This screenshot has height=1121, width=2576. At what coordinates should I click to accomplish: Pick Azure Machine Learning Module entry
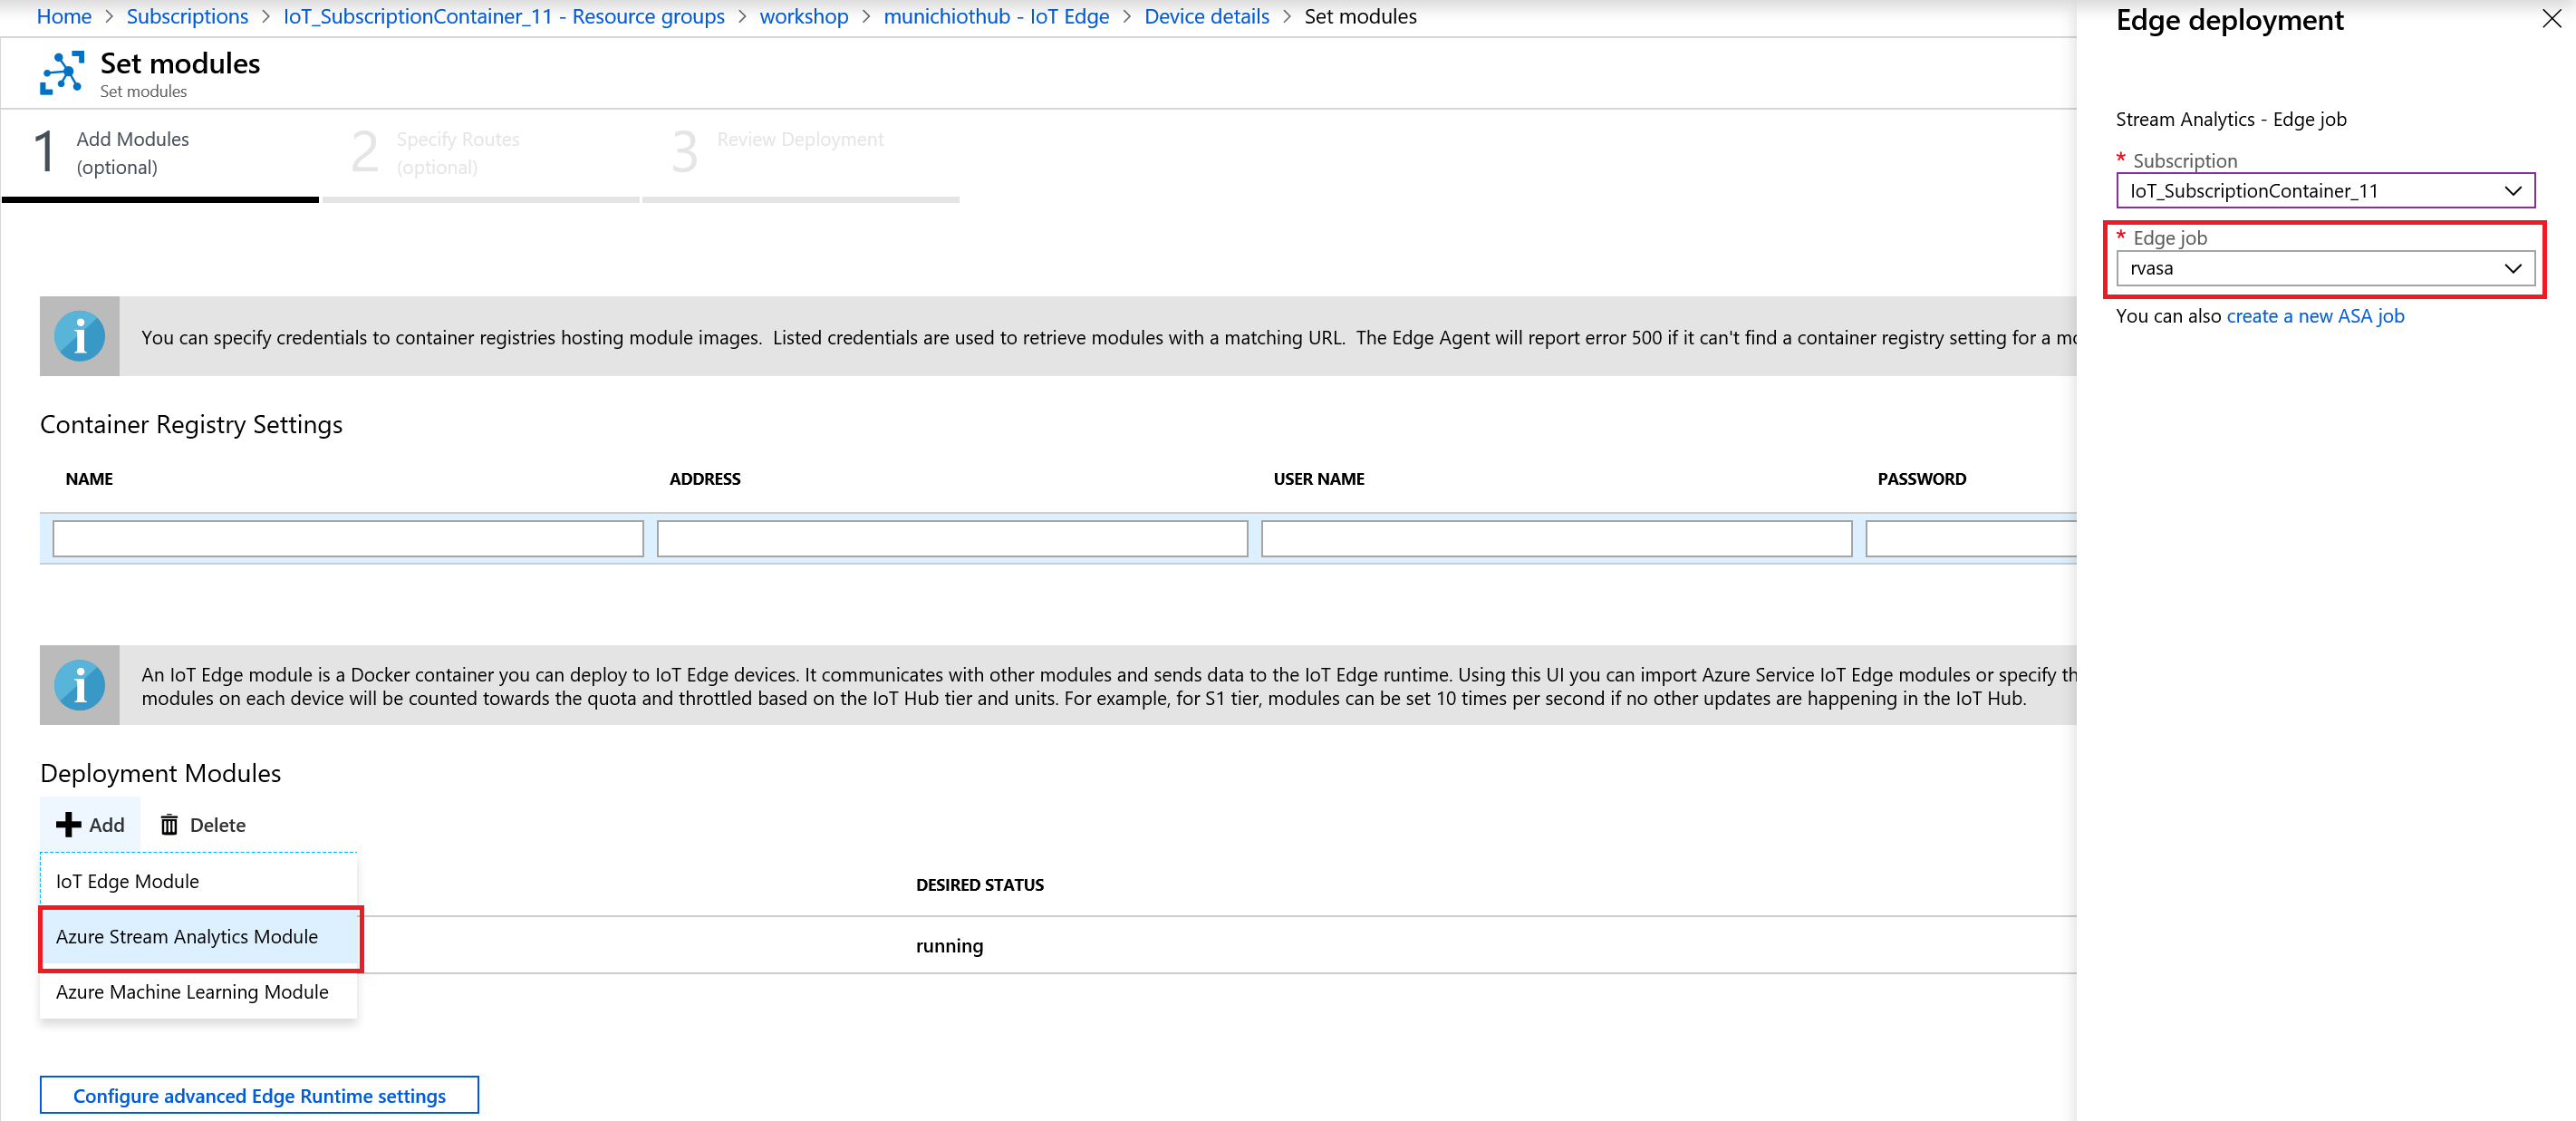(192, 992)
